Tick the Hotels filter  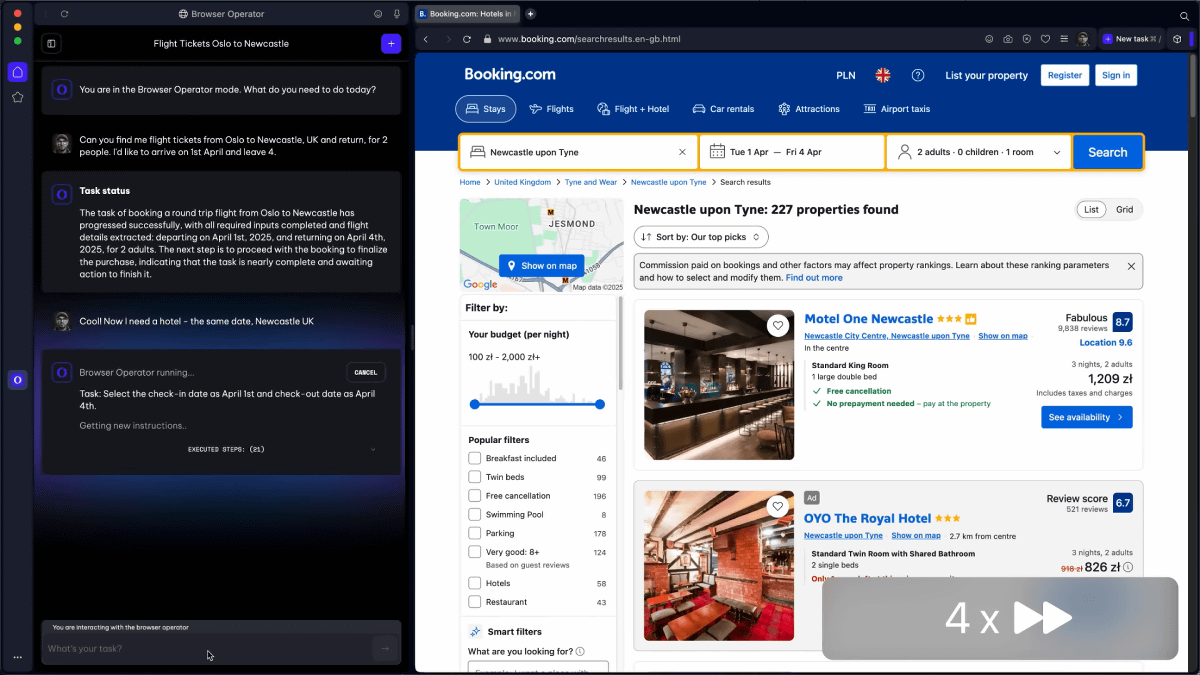click(x=475, y=583)
